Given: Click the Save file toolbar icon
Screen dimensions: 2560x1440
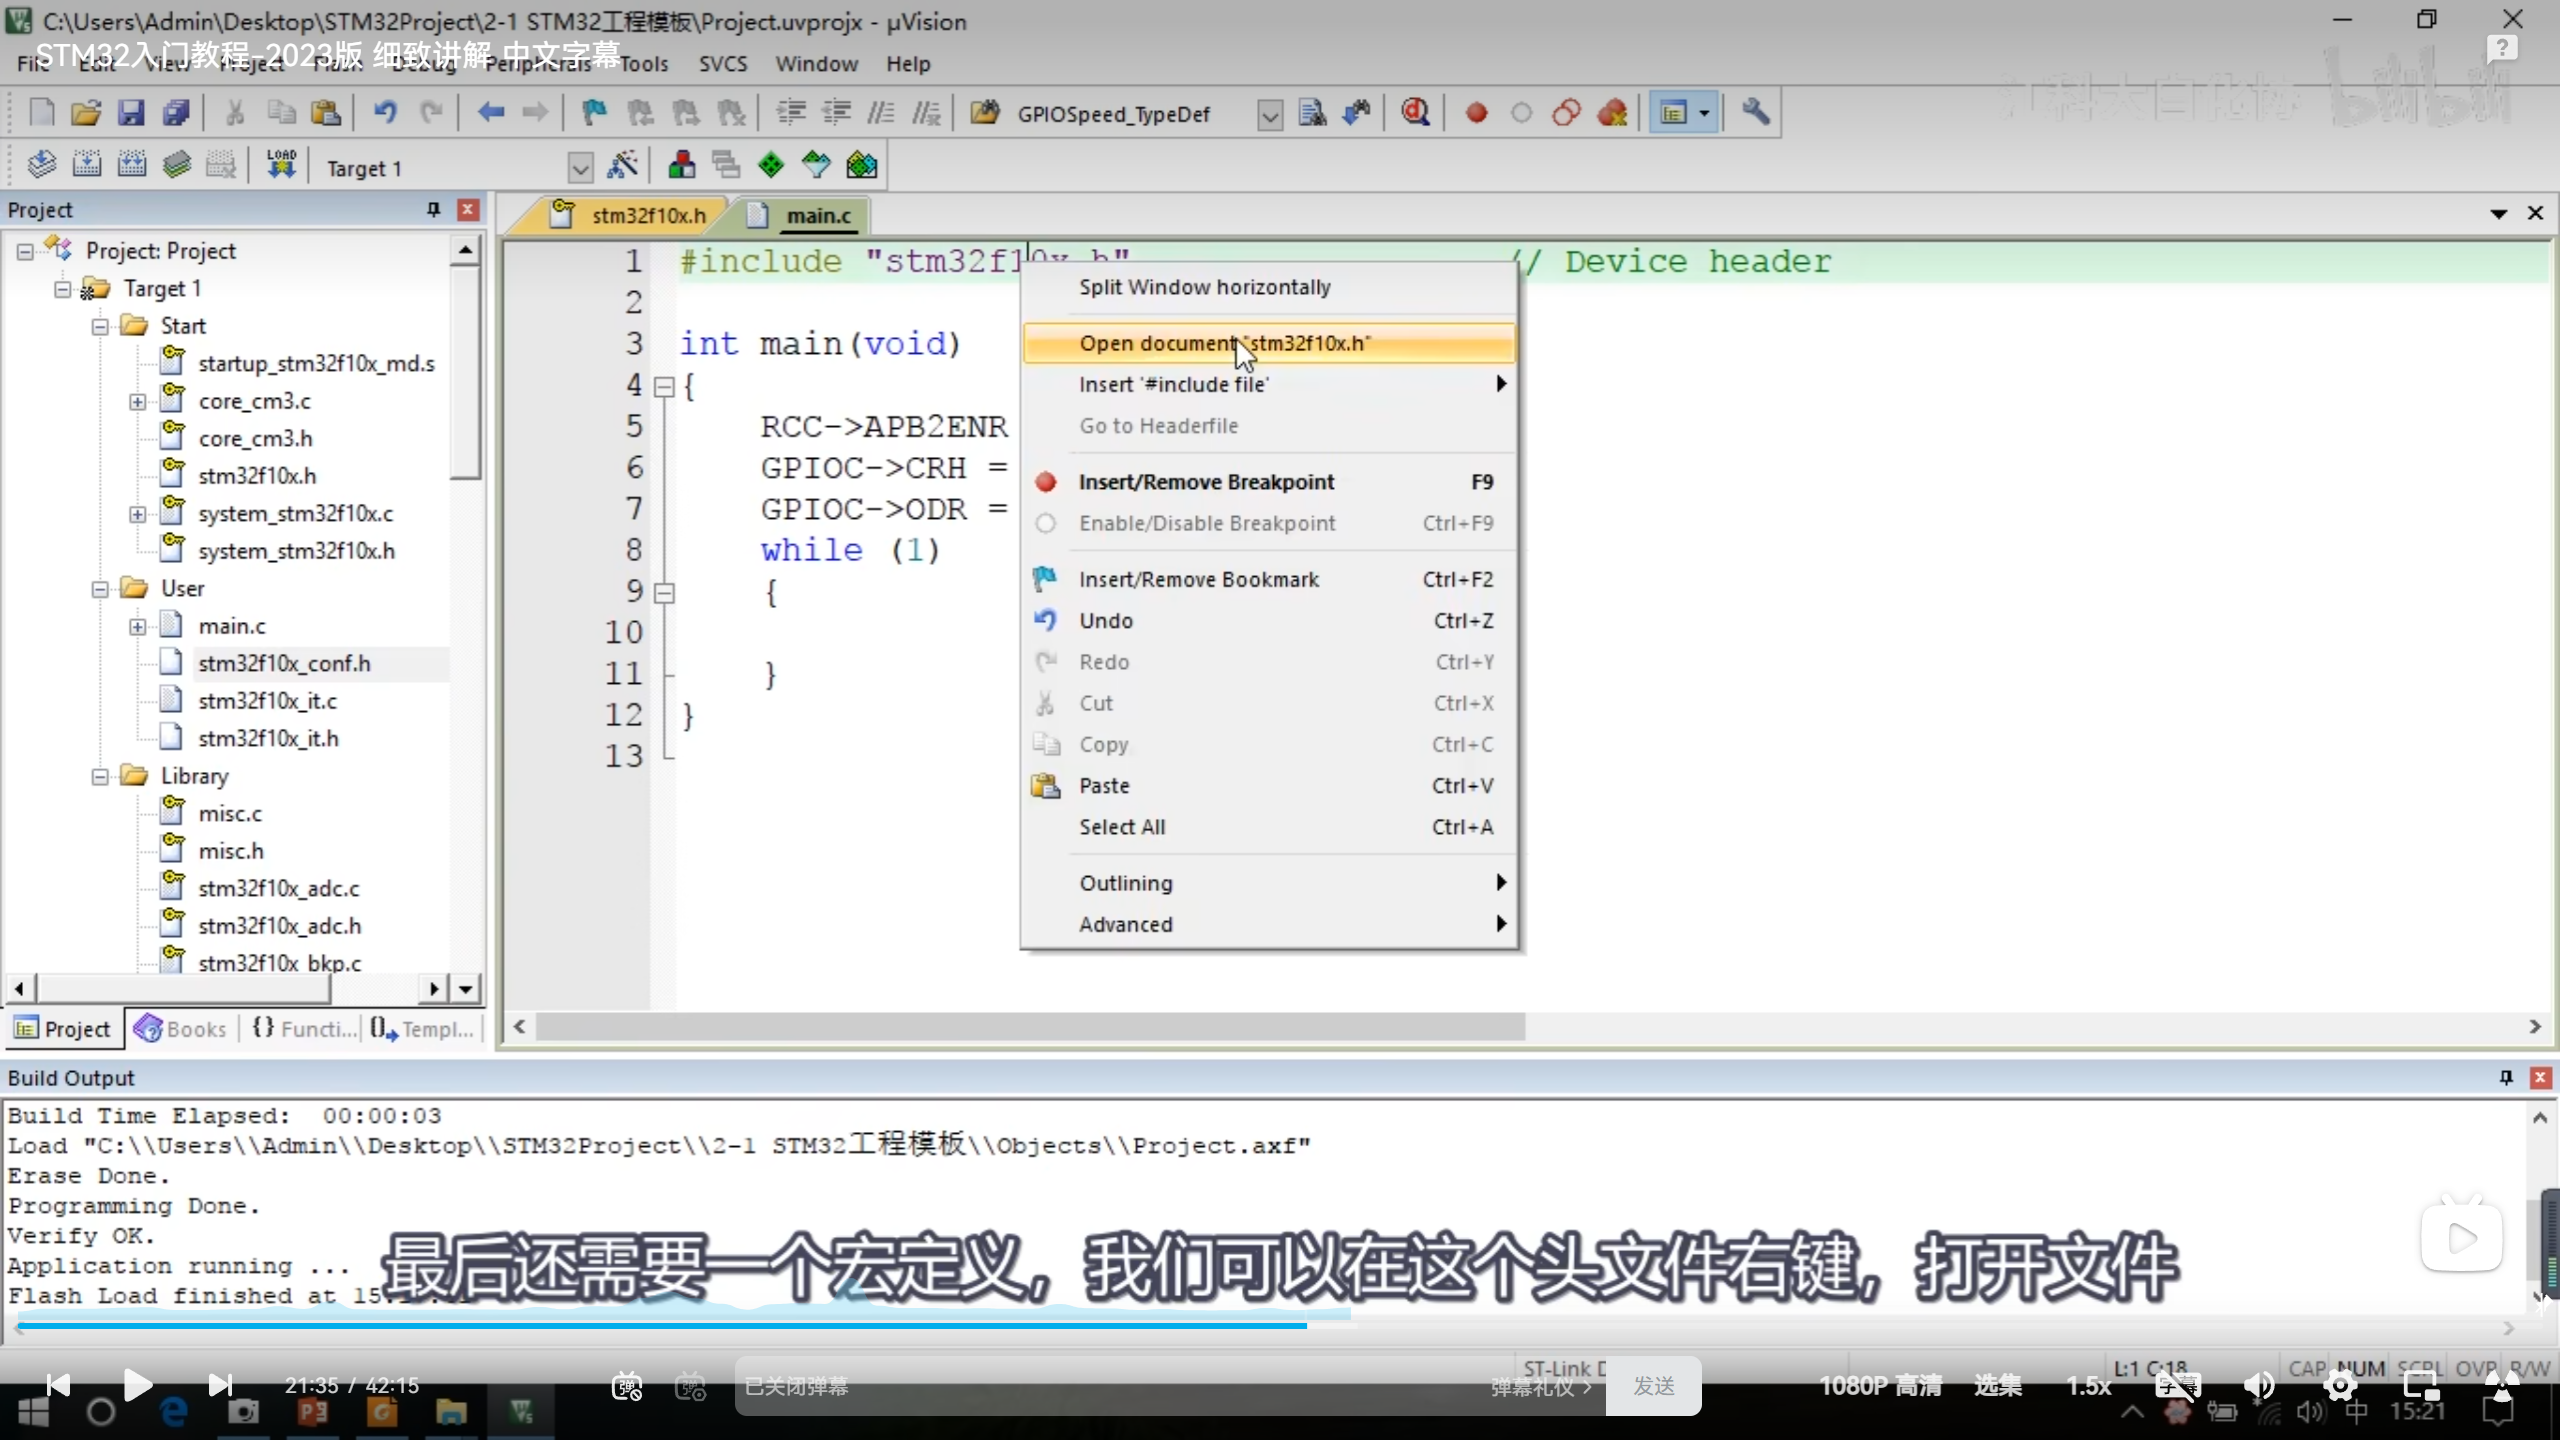Looking at the screenshot, I should (x=131, y=113).
